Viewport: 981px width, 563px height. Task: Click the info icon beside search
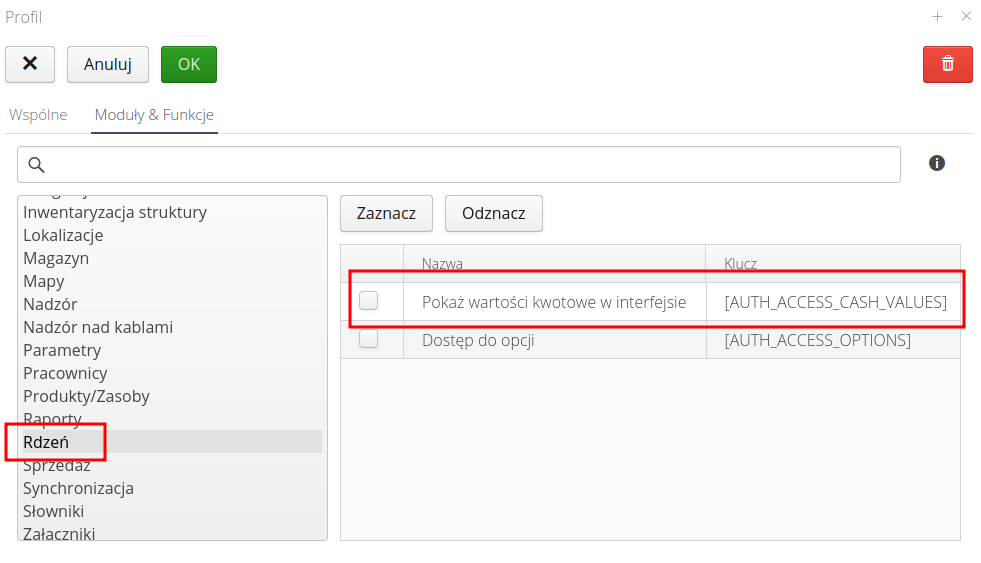point(937,163)
